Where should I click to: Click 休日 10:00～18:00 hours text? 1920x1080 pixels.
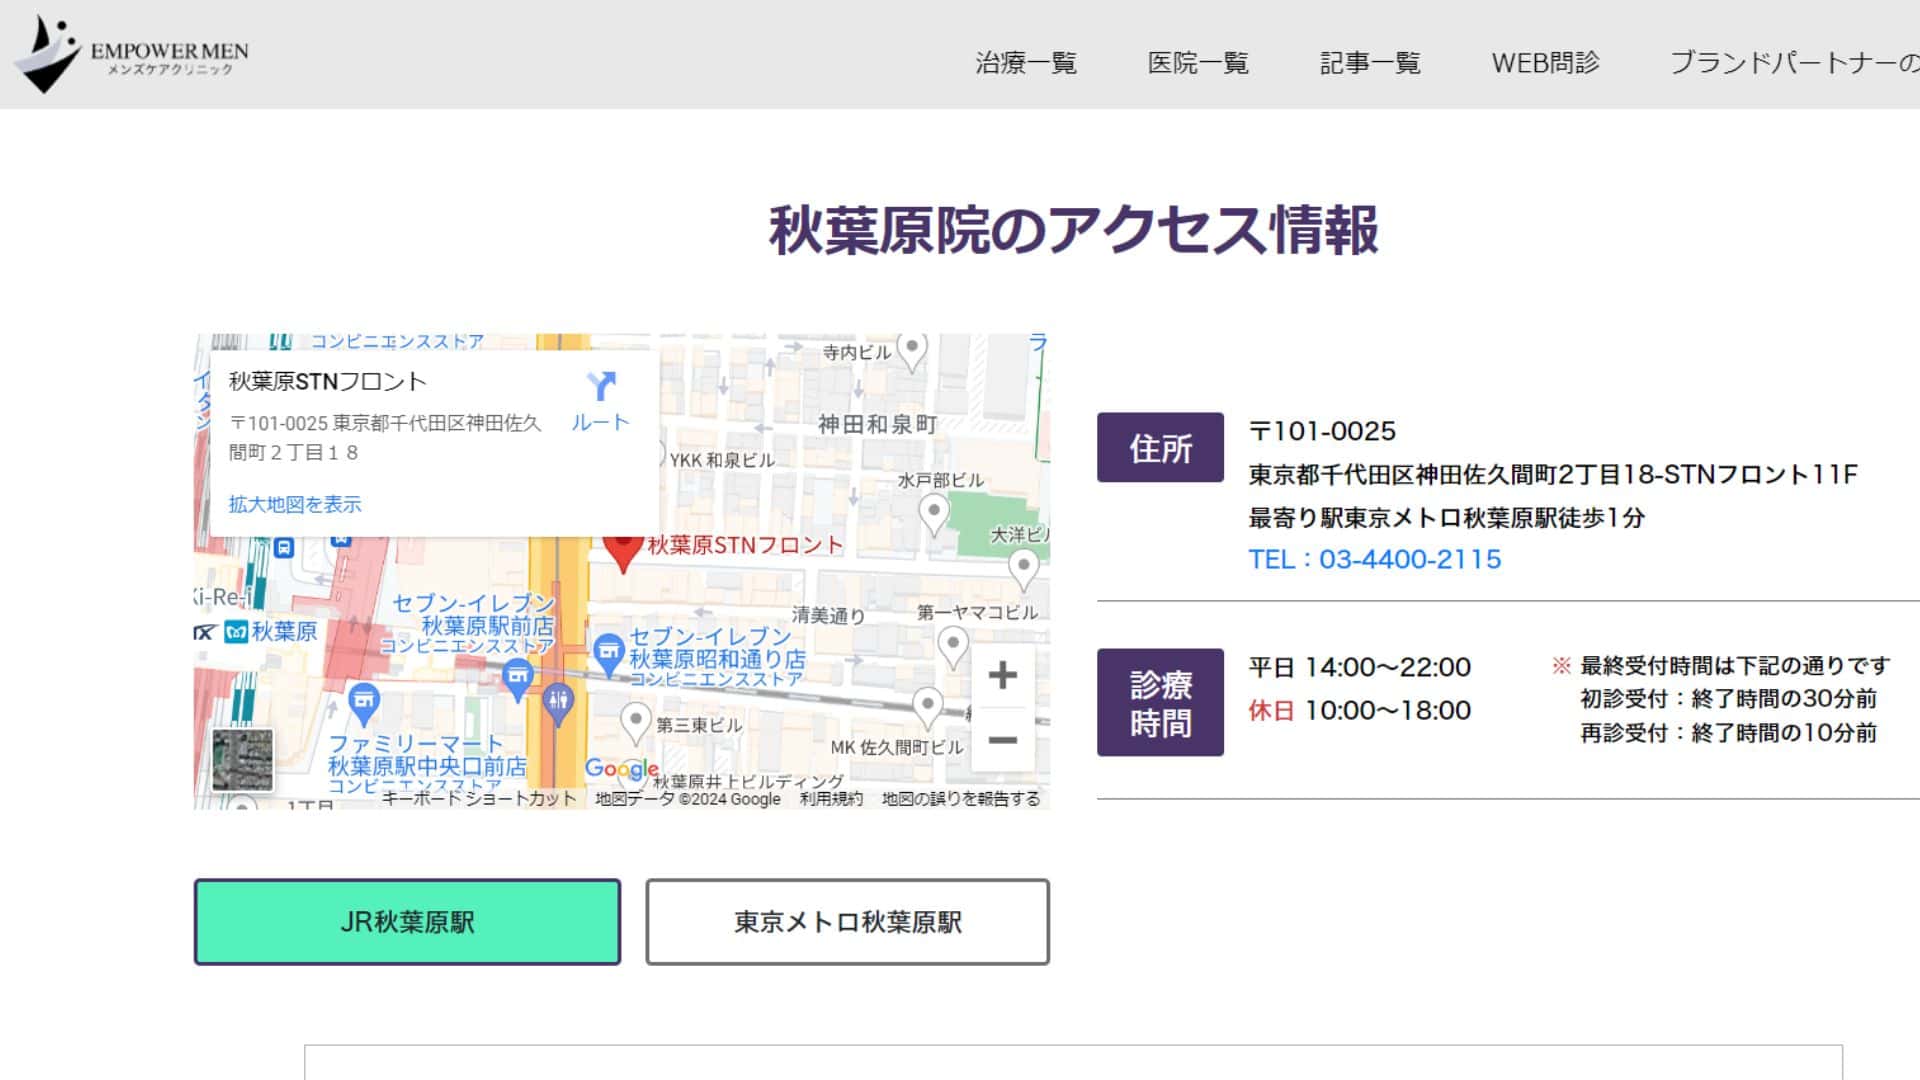tap(1360, 711)
